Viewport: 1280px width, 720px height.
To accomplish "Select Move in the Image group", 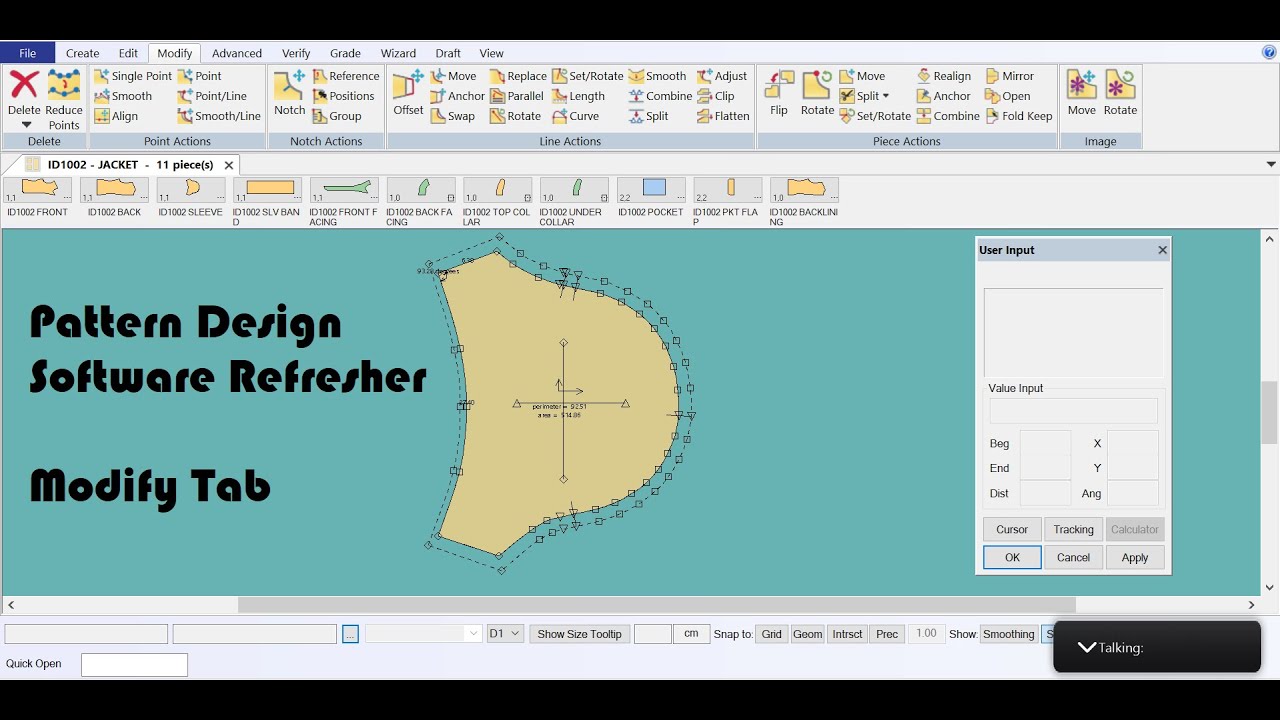I will pos(1082,94).
